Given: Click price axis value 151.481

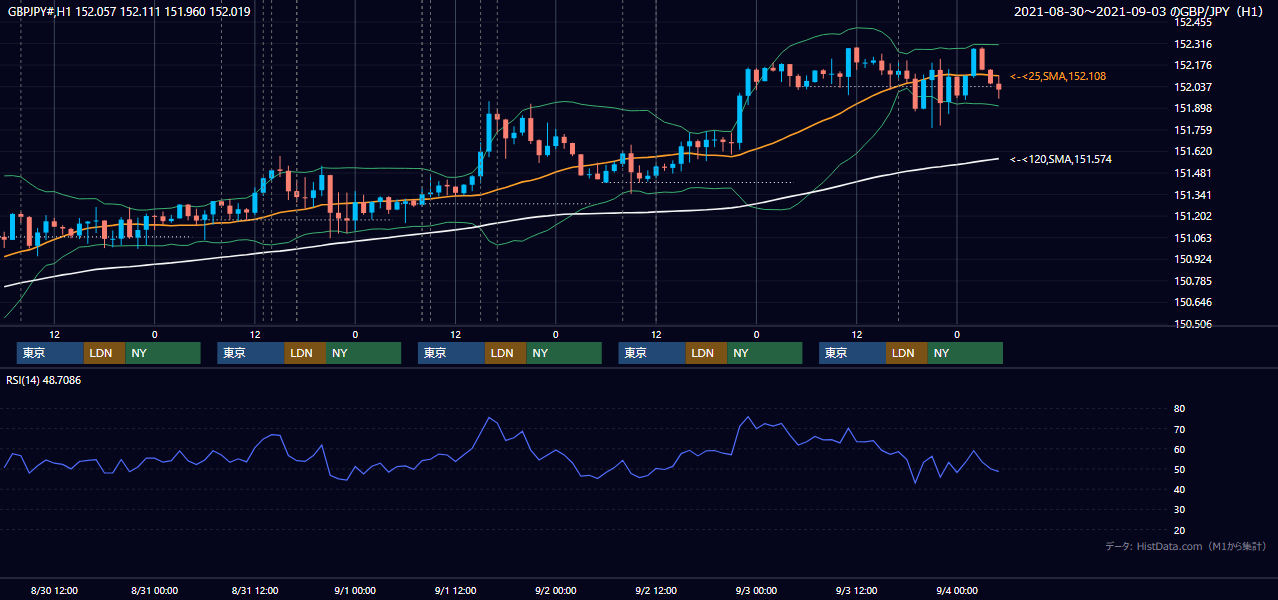Looking at the screenshot, I should point(1192,173).
